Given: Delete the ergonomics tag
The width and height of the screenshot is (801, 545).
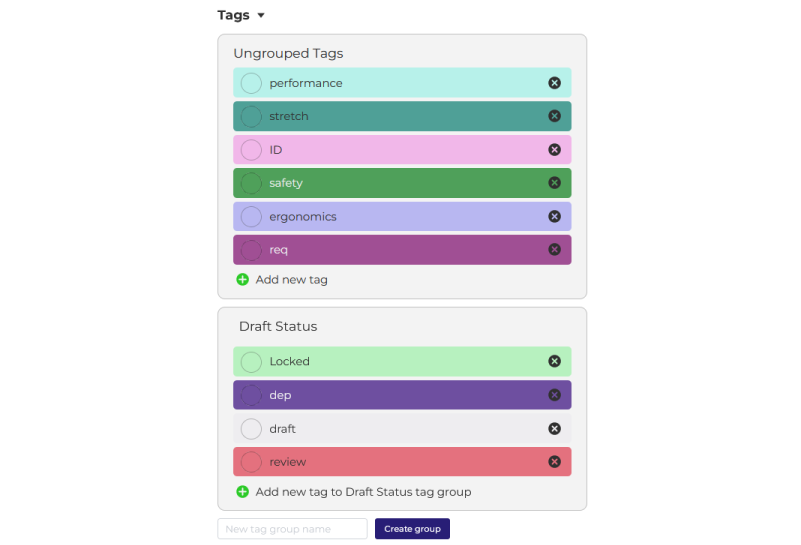Looking at the screenshot, I should pyautogui.click(x=554, y=217).
